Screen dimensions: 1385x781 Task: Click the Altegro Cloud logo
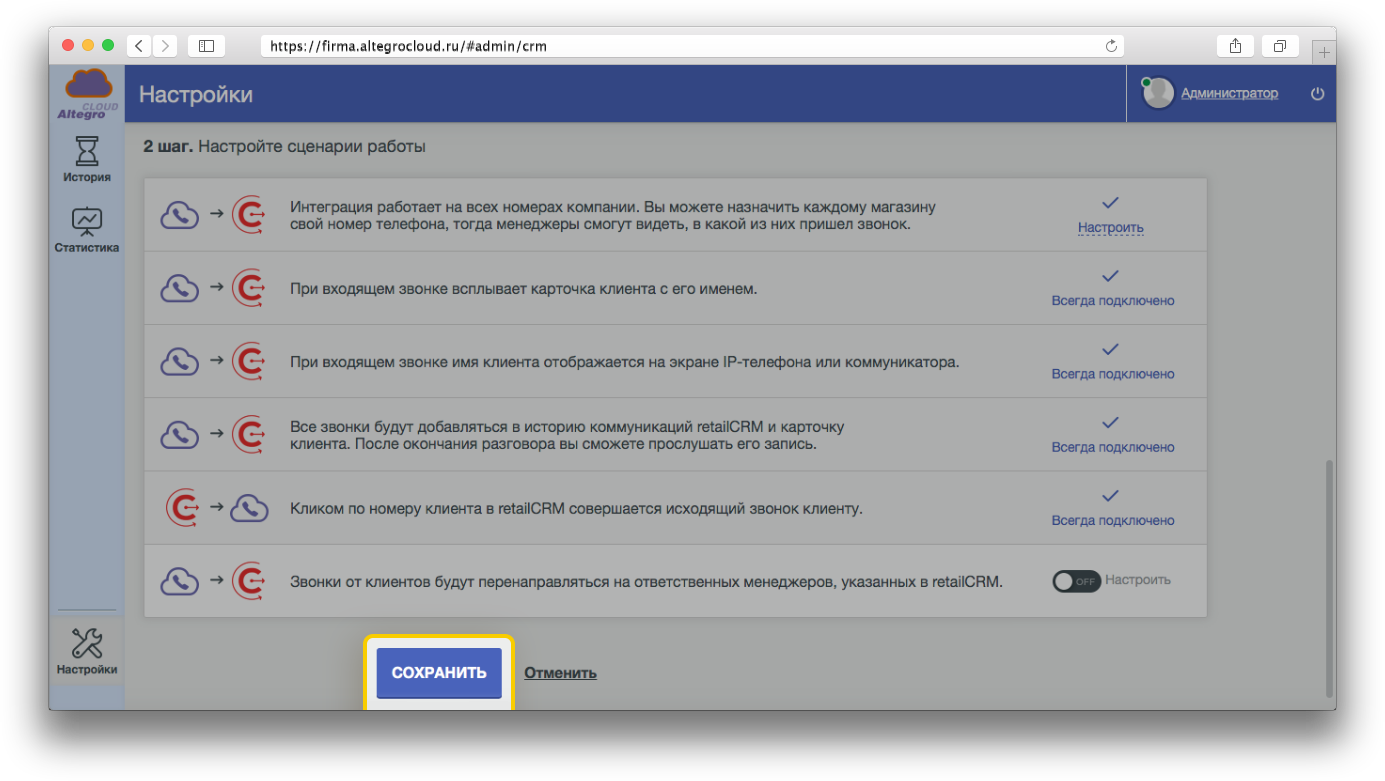pos(88,95)
